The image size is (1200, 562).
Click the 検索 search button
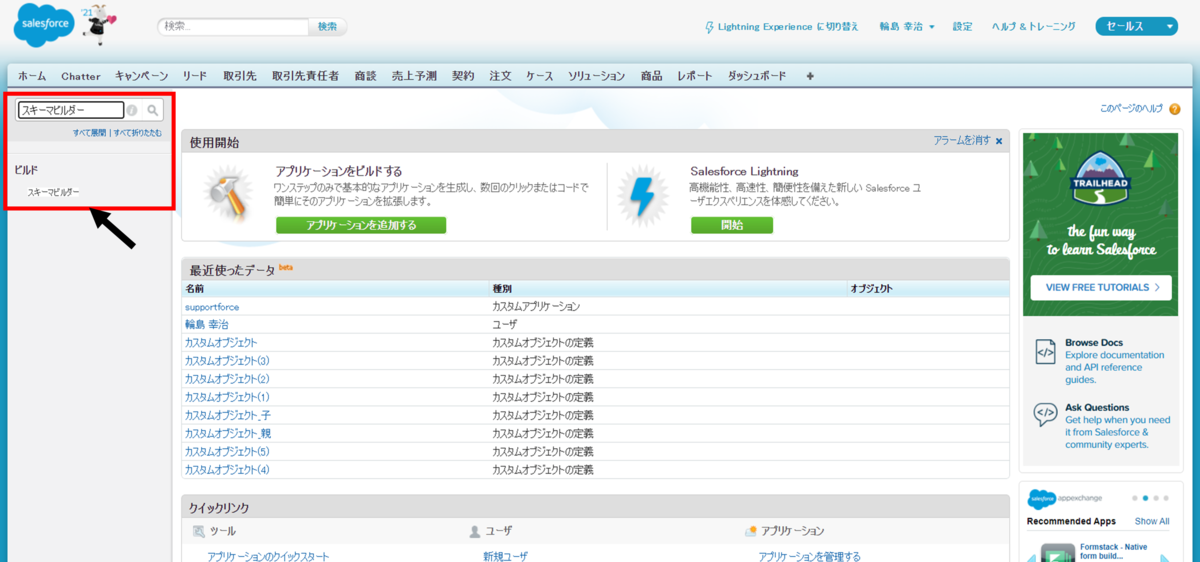click(x=328, y=27)
